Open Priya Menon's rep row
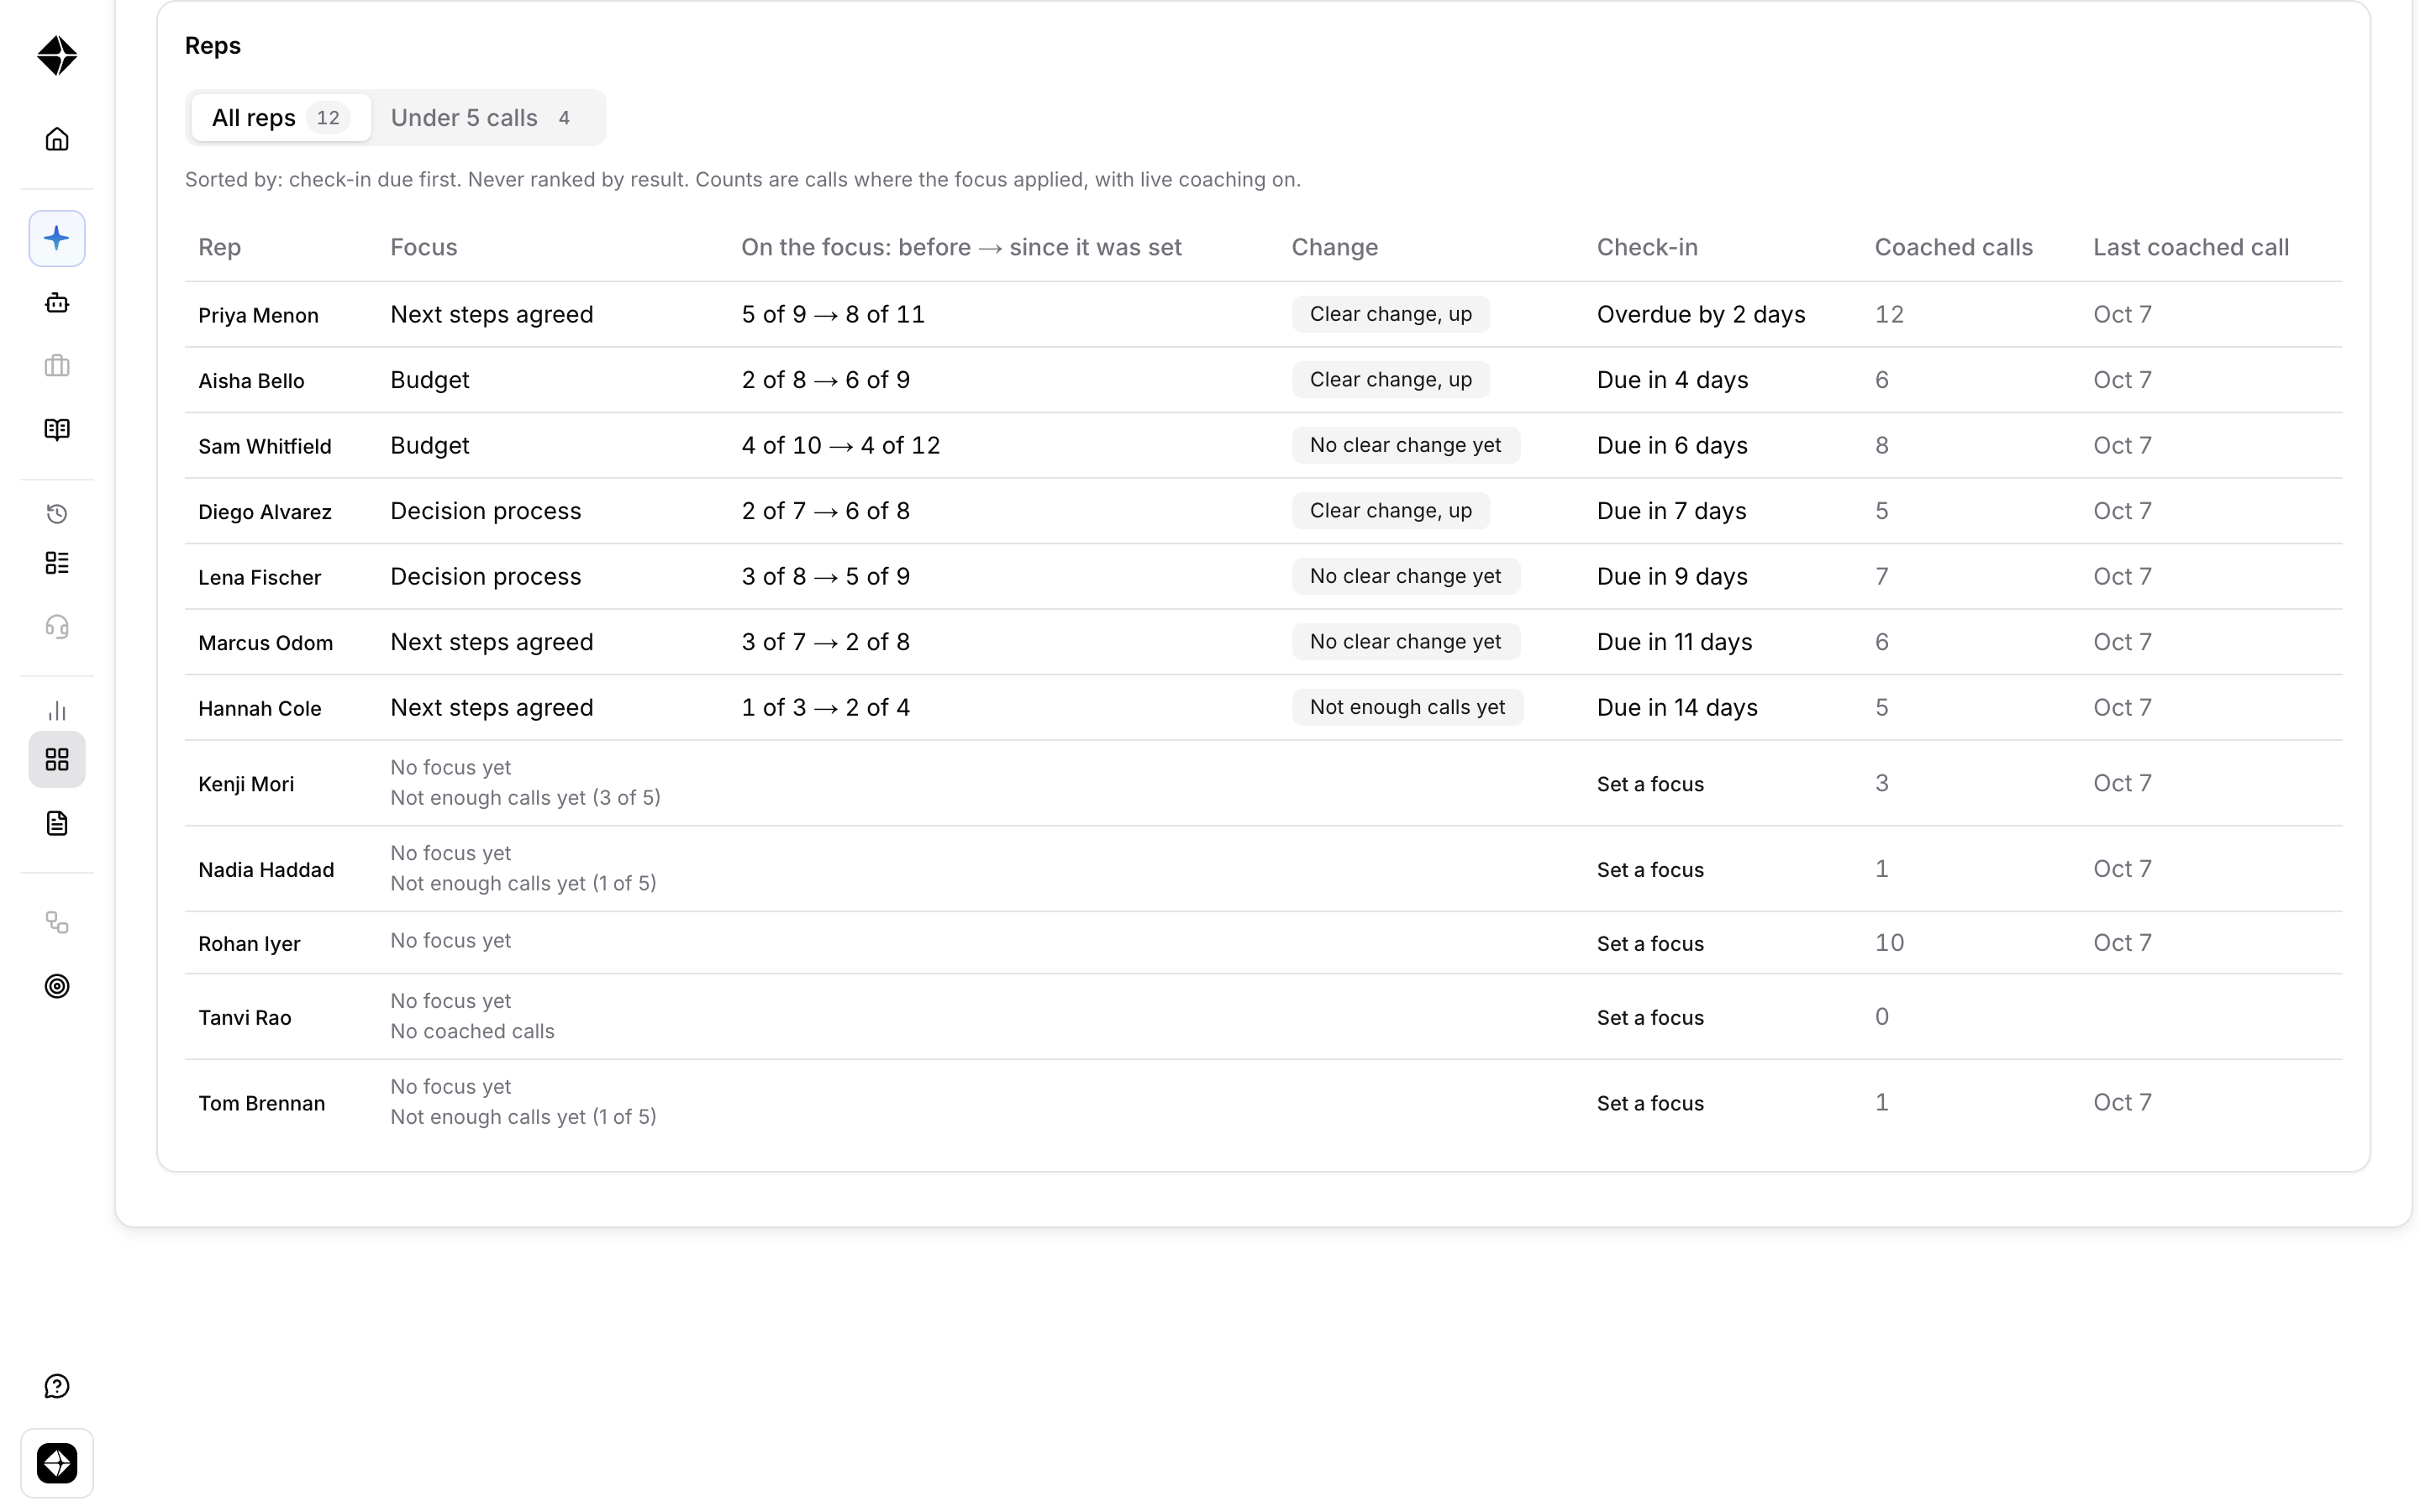This screenshot has width=2420, height=1512. point(1263,315)
